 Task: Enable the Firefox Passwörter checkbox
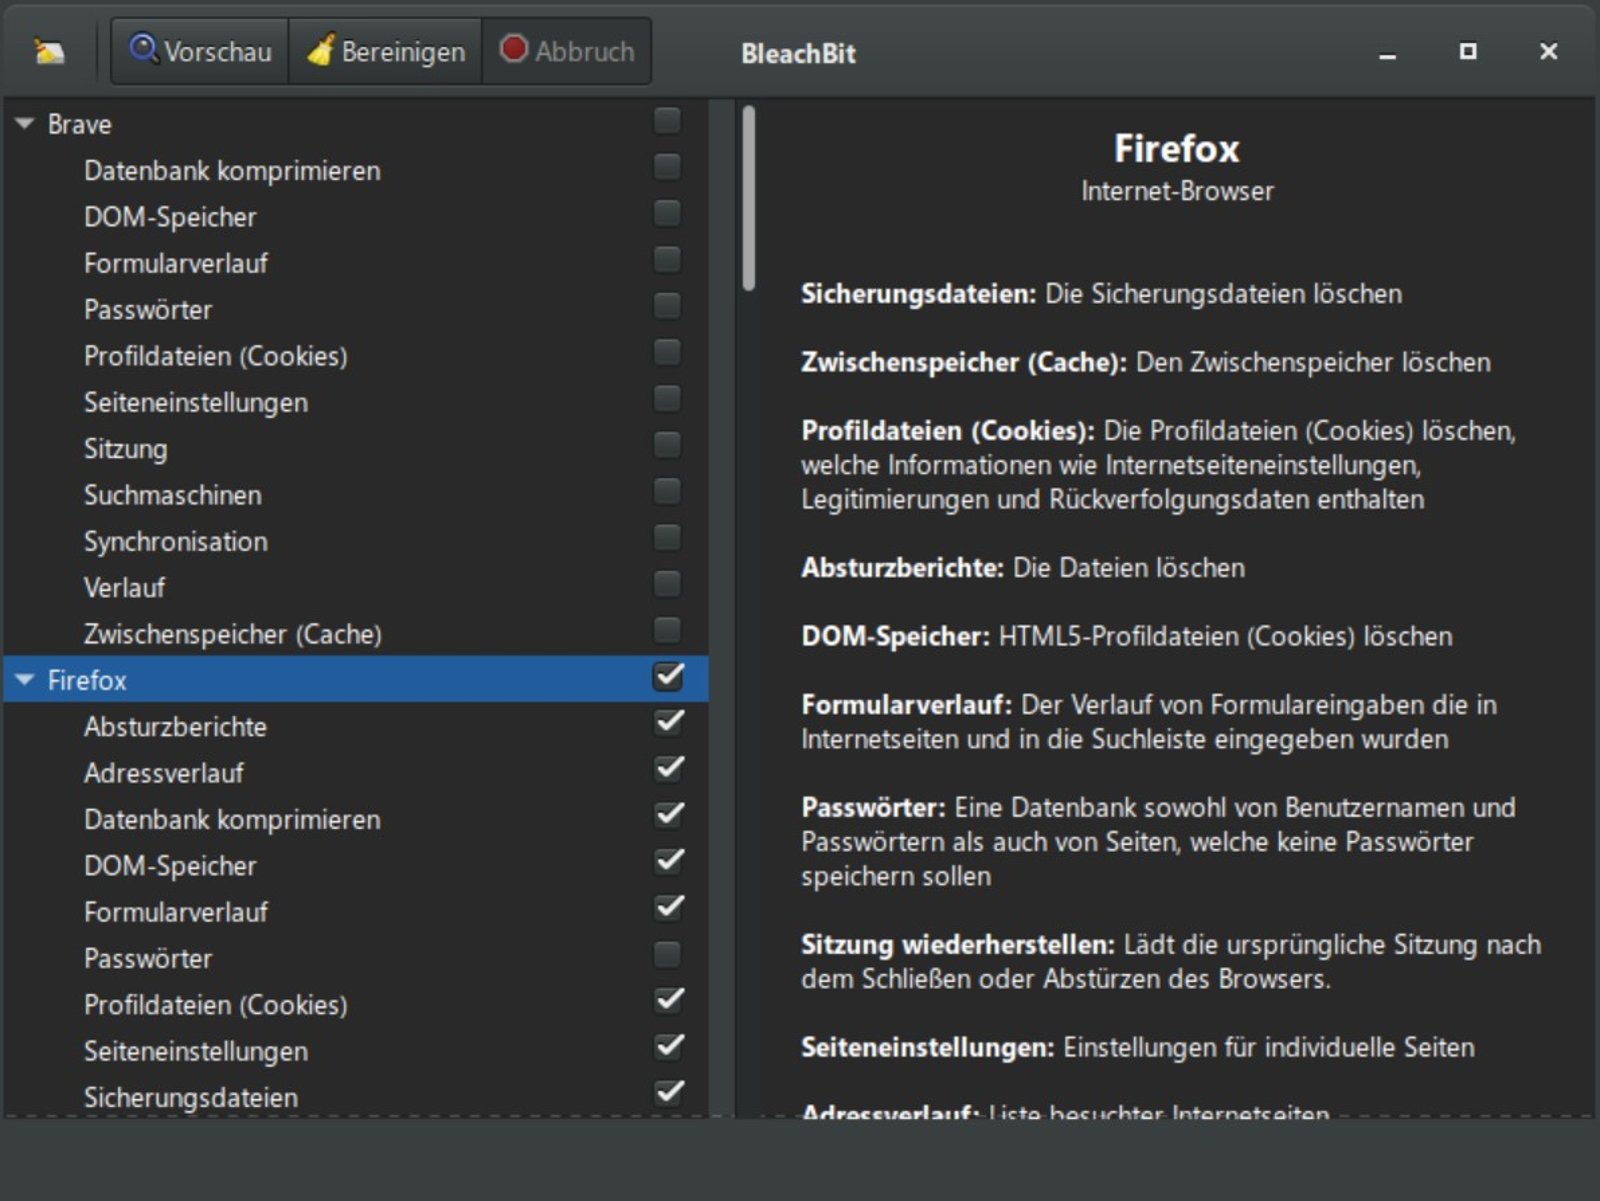coord(667,955)
